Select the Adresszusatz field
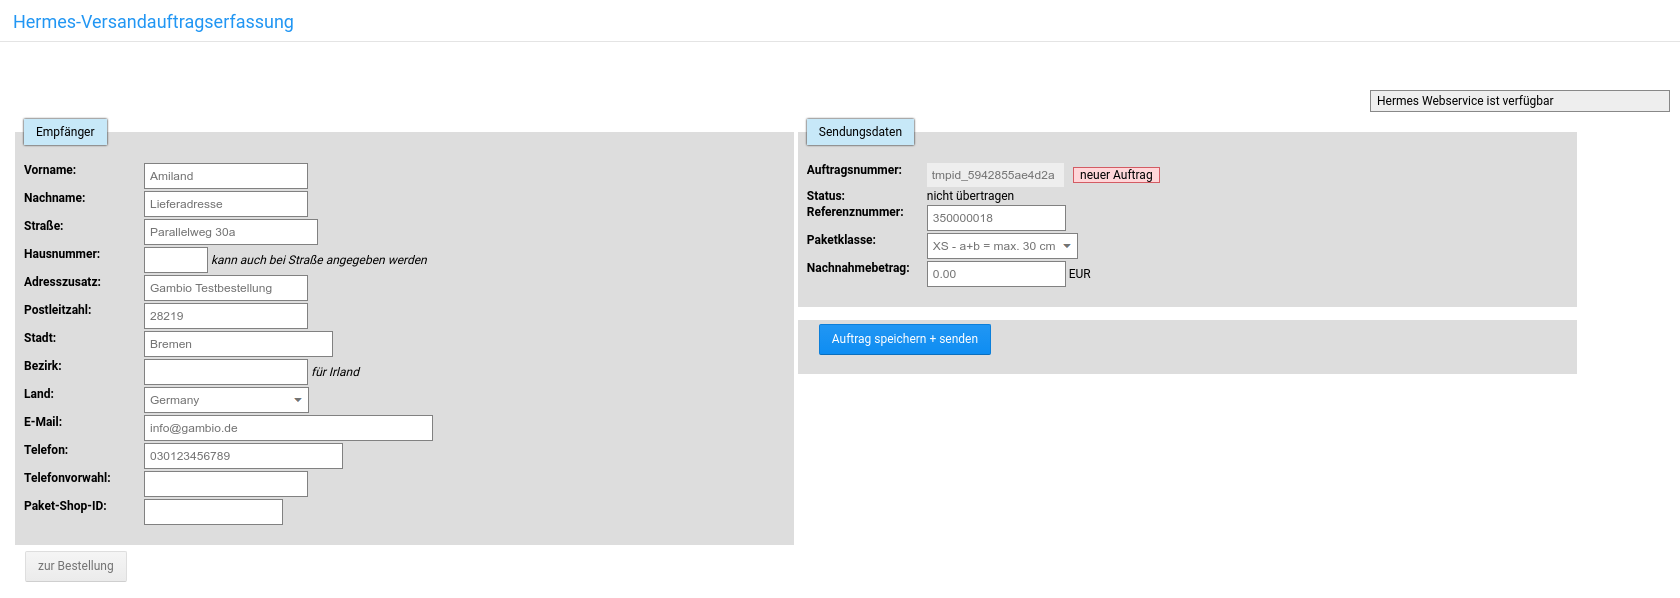The image size is (1680, 598). [x=225, y=288]
